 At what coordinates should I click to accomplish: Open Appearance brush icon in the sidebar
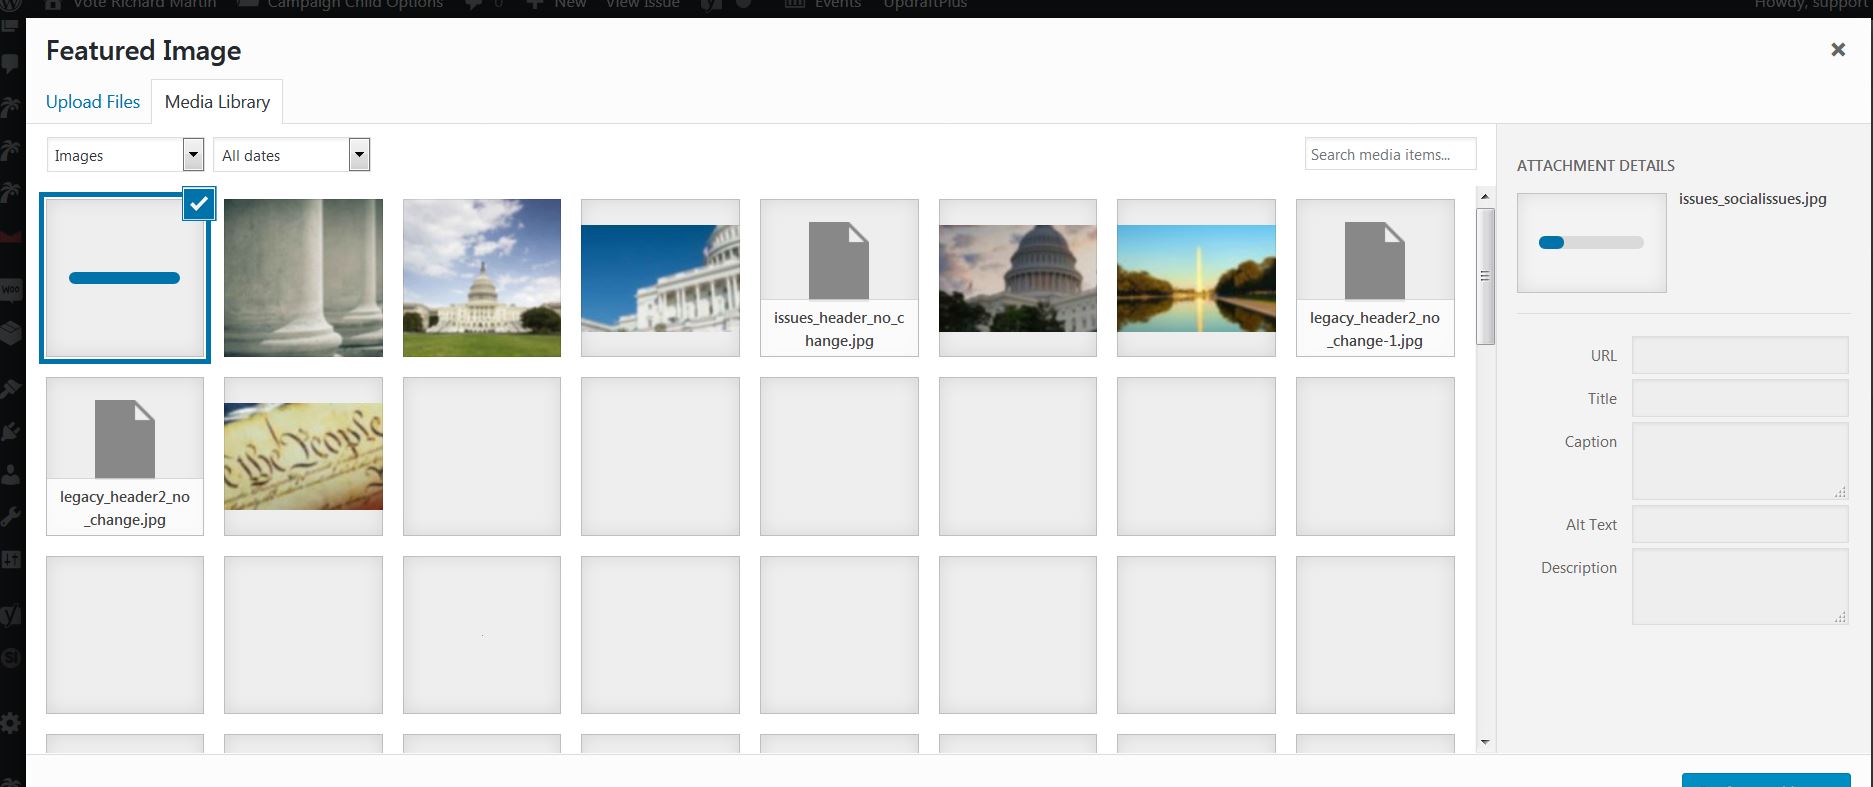click(x=11, y=388)
